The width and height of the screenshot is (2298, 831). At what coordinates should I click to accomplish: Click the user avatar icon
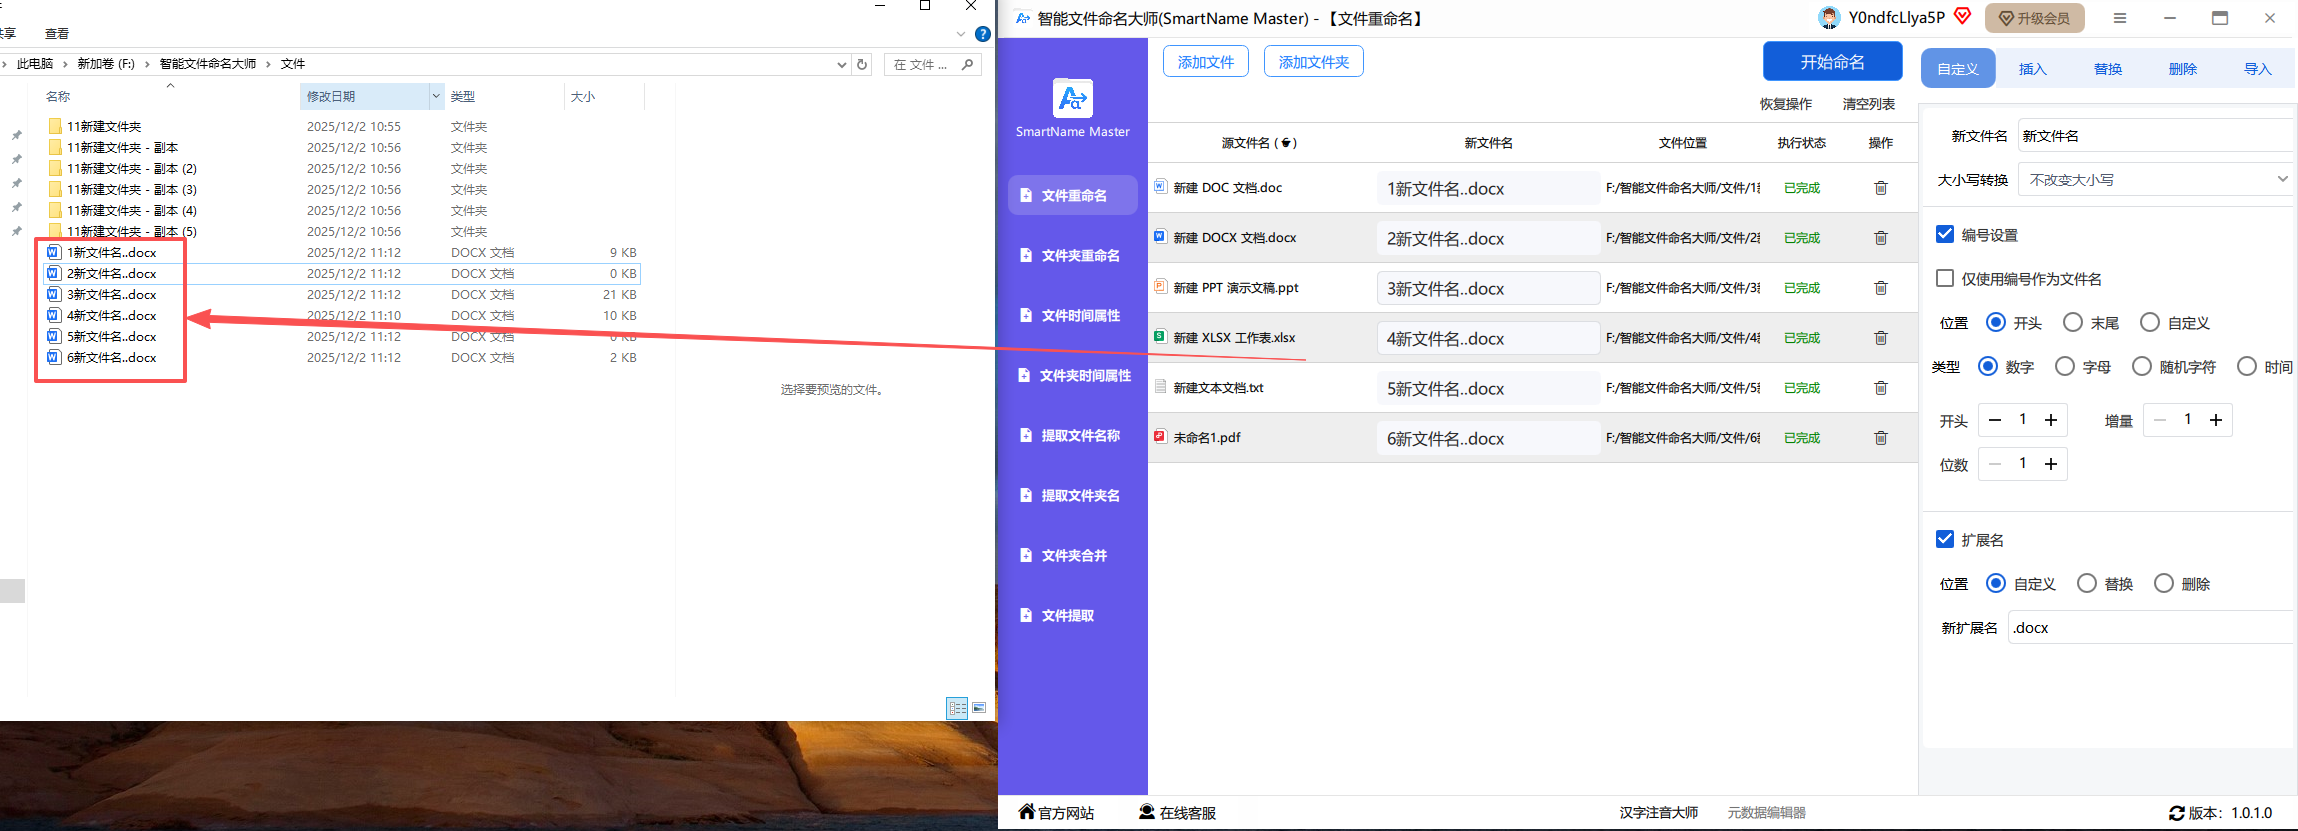(x=1829, y=18)
